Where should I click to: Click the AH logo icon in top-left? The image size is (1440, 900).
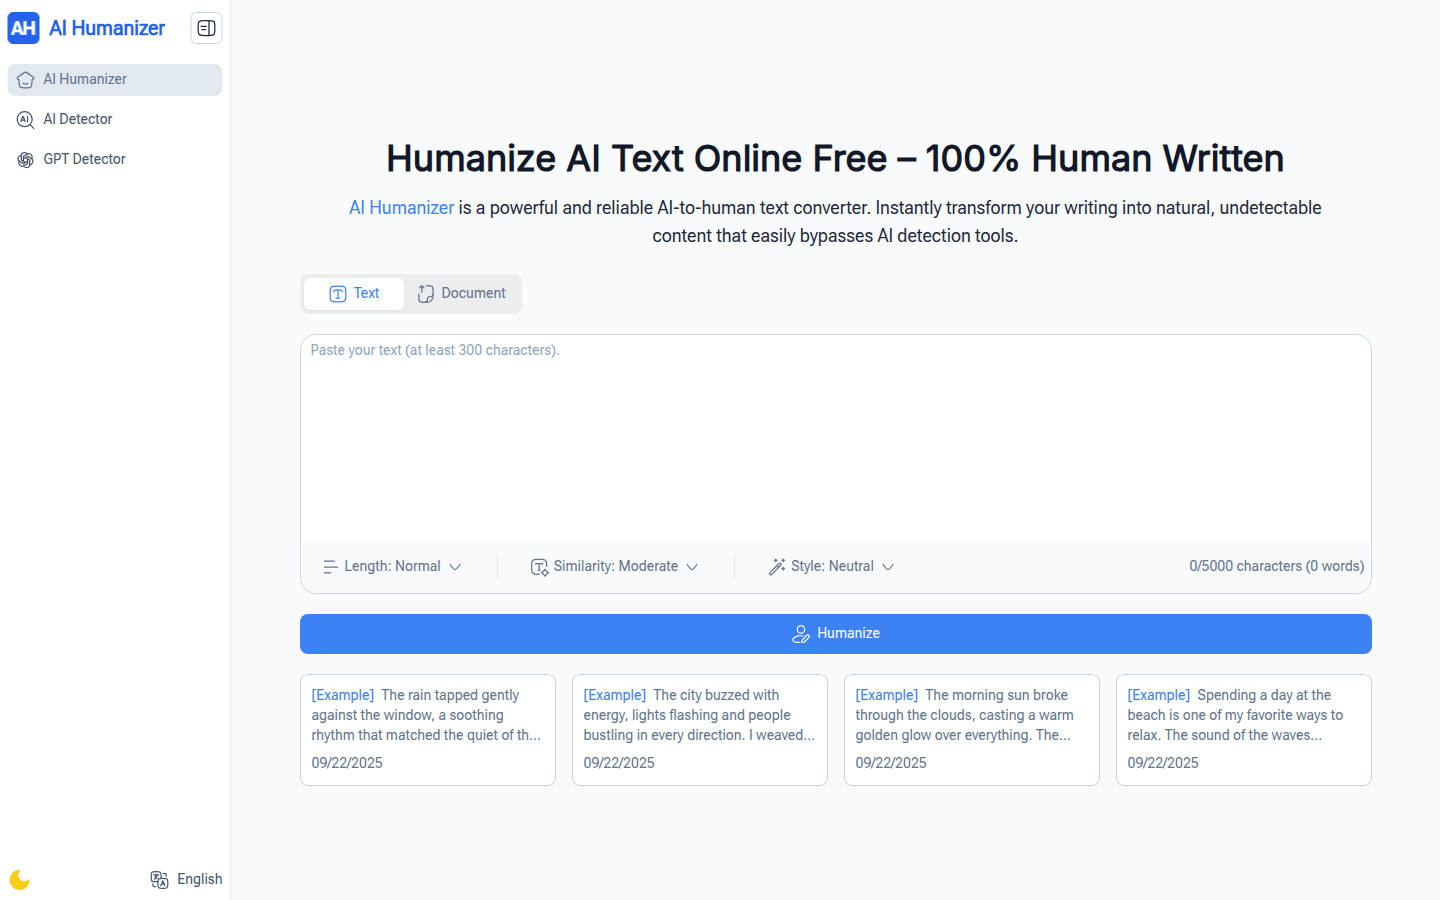24,28
